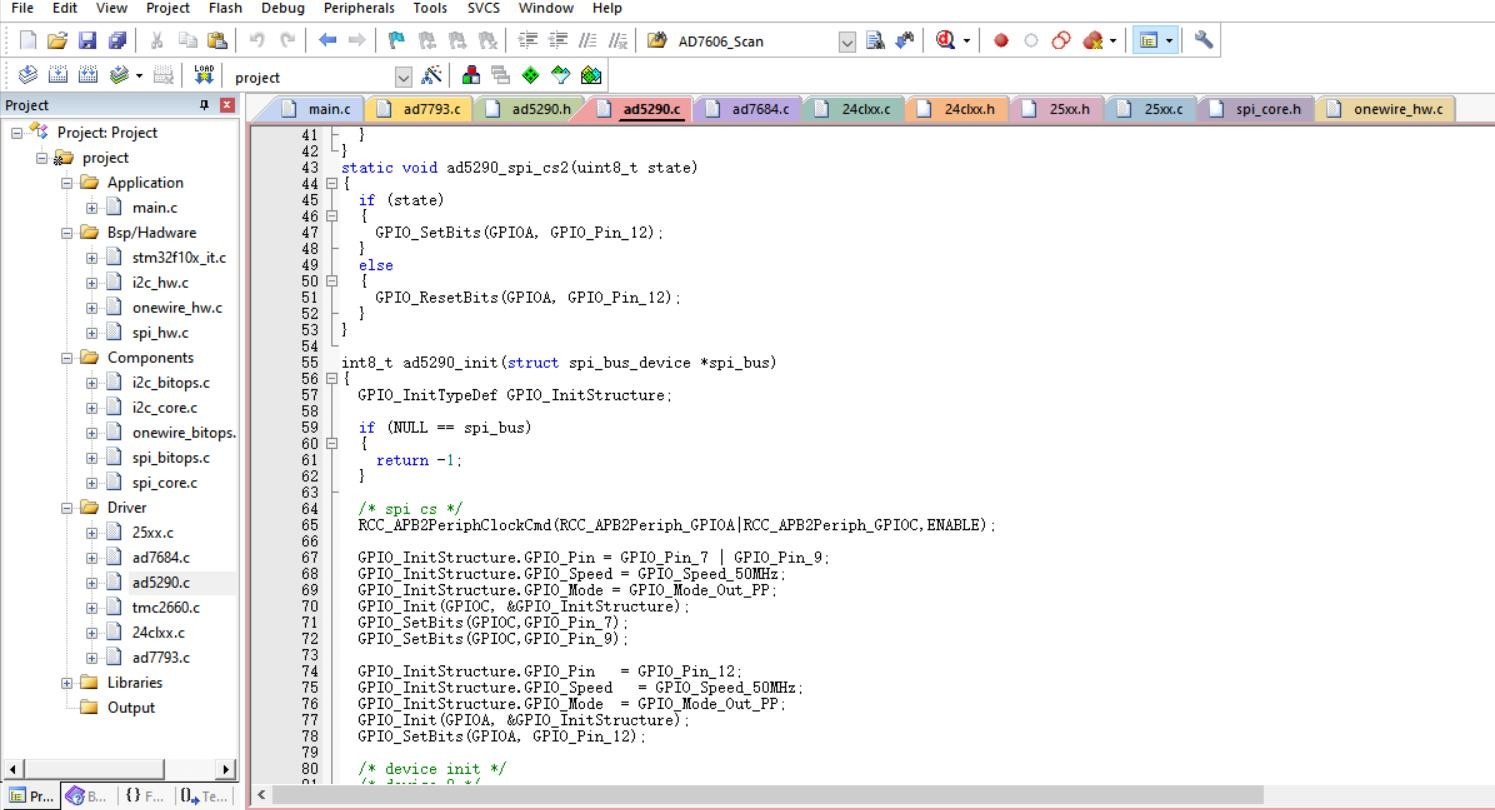
Task: Click project panel scroll right arrow
Action: coord(226,769)
